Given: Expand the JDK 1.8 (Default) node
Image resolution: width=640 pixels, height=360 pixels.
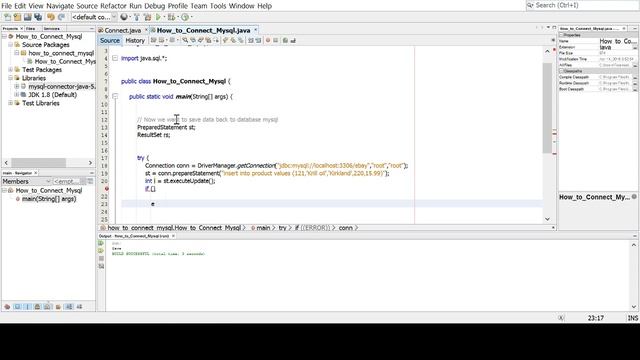Looking at the screenshot, I should [x=17, y=95].
